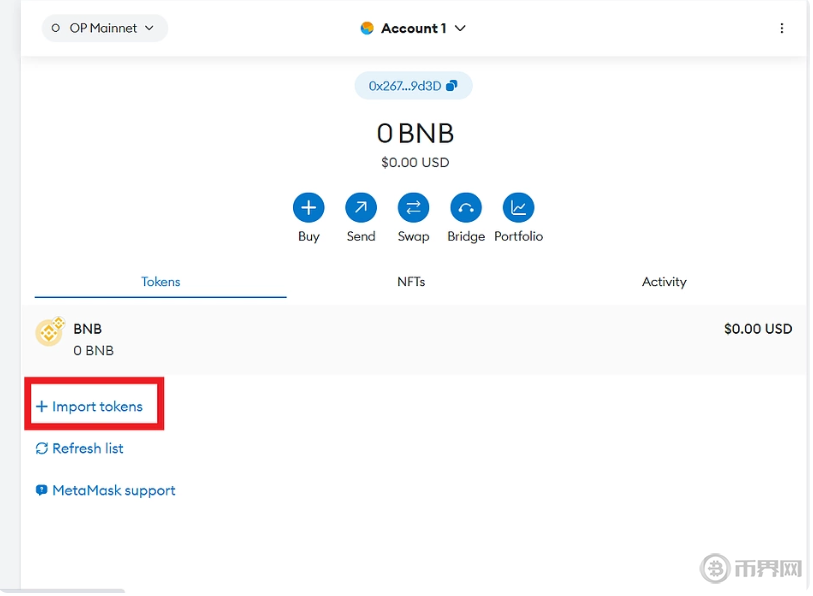Expand the OP Mainnet network dropdown
This screenshot has width=813, height=596.
(x=104, y=29)
